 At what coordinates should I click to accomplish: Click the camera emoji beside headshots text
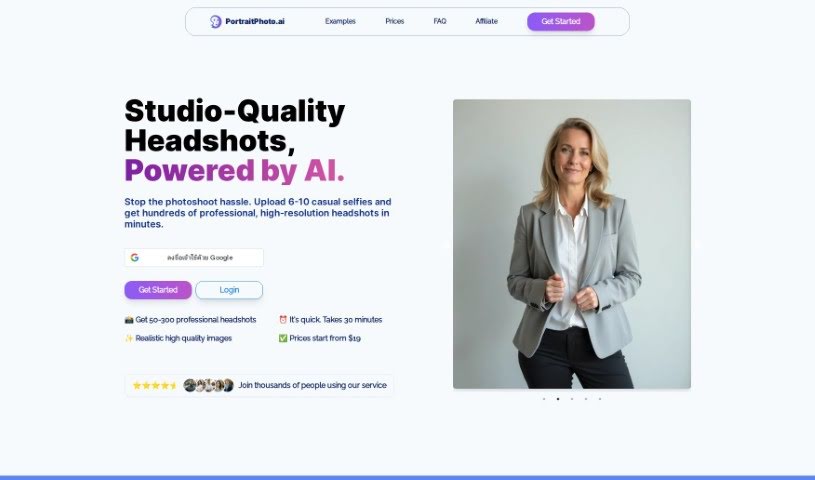(129, 320)
